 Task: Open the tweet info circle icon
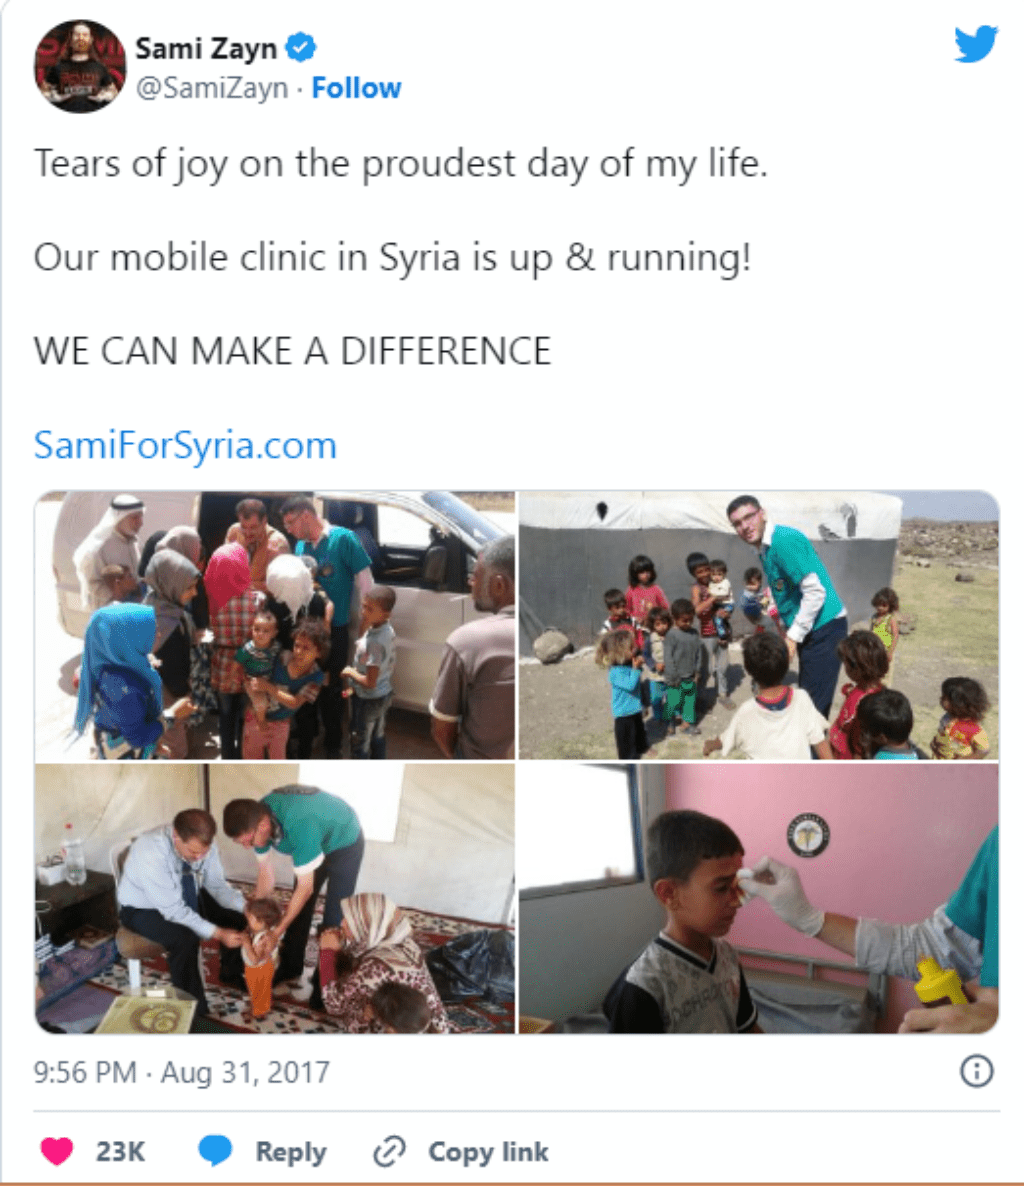pos(976,1071)
